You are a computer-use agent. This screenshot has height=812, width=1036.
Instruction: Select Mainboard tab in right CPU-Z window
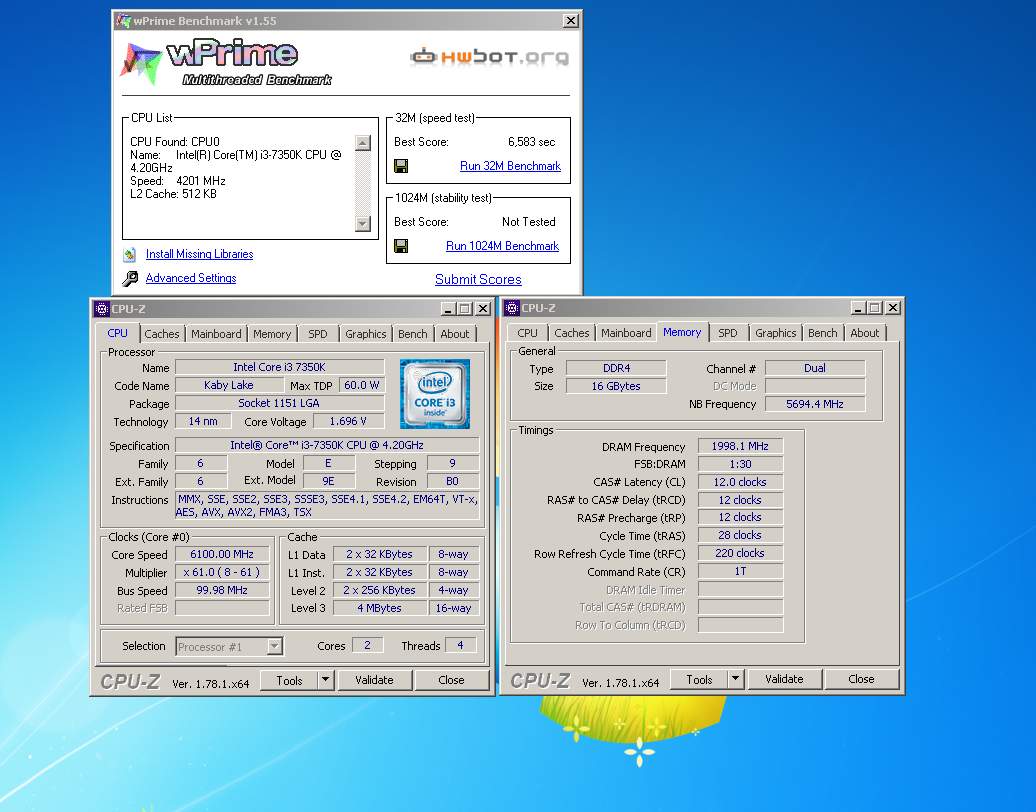pos(626,333)
